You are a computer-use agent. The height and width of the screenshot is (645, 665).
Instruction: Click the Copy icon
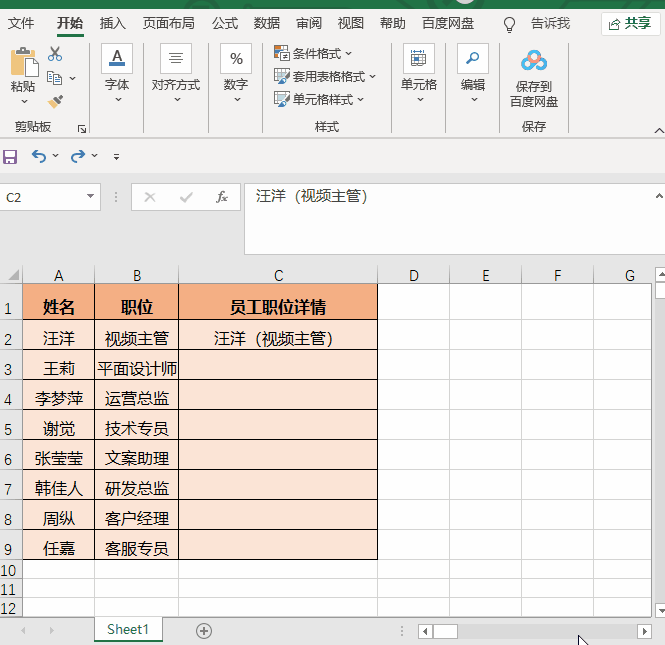point(54,78)
